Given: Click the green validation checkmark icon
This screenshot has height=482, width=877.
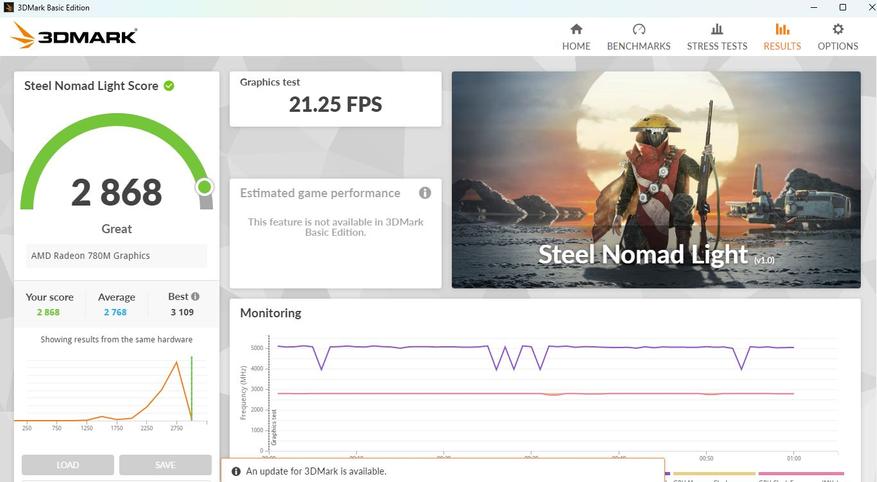Looking at the screenshot, I should click(169, 86).
